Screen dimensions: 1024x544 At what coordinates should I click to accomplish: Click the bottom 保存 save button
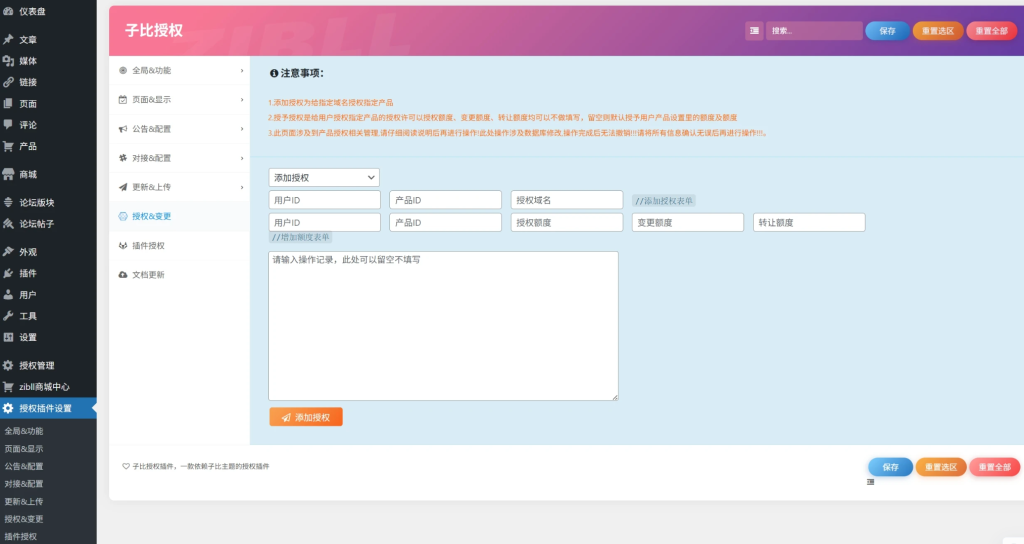click(x=890, y=467)
